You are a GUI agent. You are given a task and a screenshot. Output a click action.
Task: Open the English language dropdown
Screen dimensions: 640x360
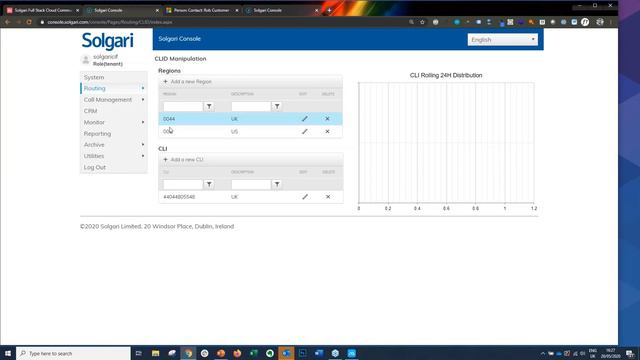[502, 40]
